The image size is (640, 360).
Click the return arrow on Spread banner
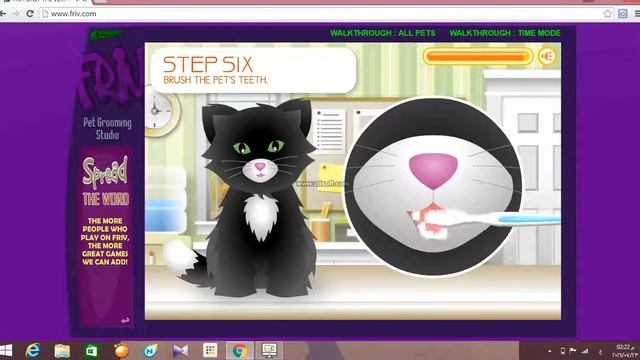[125, 320]
